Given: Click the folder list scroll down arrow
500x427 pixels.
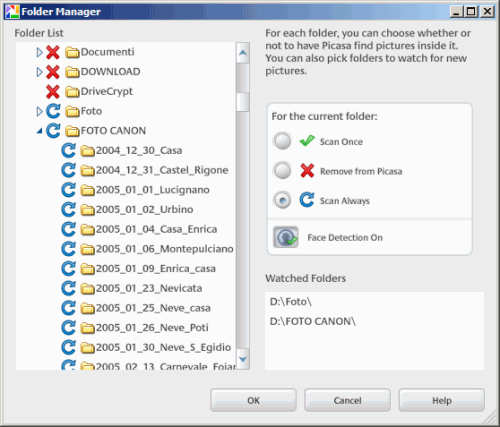Looking at the screenshot, I should (x=243, y=359).
